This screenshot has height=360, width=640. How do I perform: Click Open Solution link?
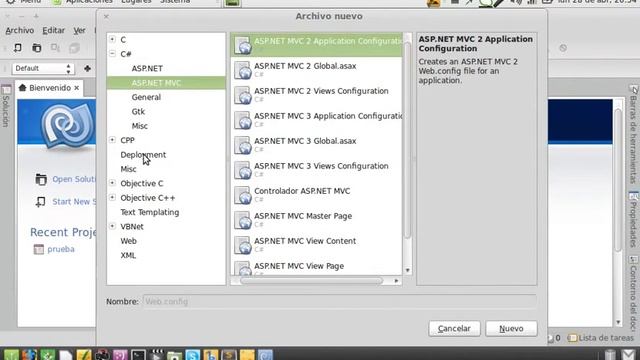74,179
